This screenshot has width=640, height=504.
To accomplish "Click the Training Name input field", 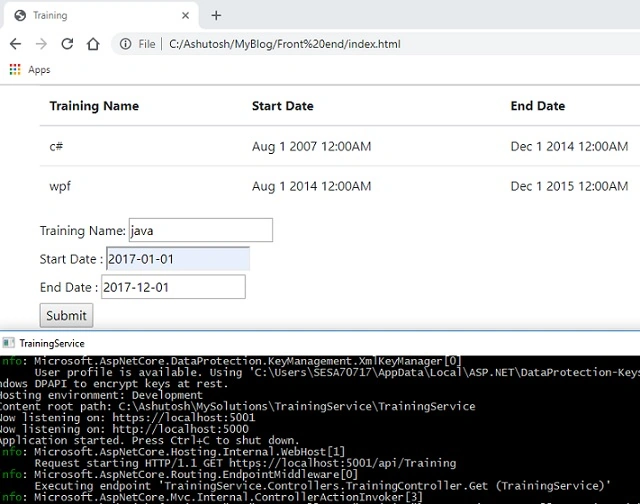I will (201, 230).
